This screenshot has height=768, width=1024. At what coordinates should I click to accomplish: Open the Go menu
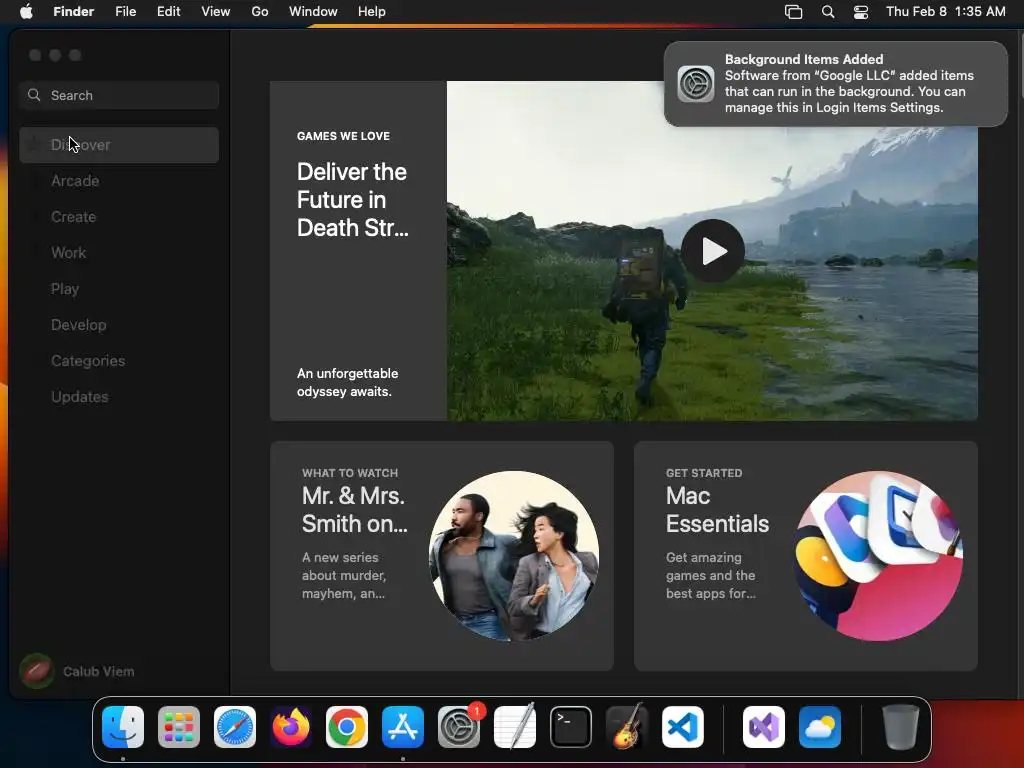(260, 11)
